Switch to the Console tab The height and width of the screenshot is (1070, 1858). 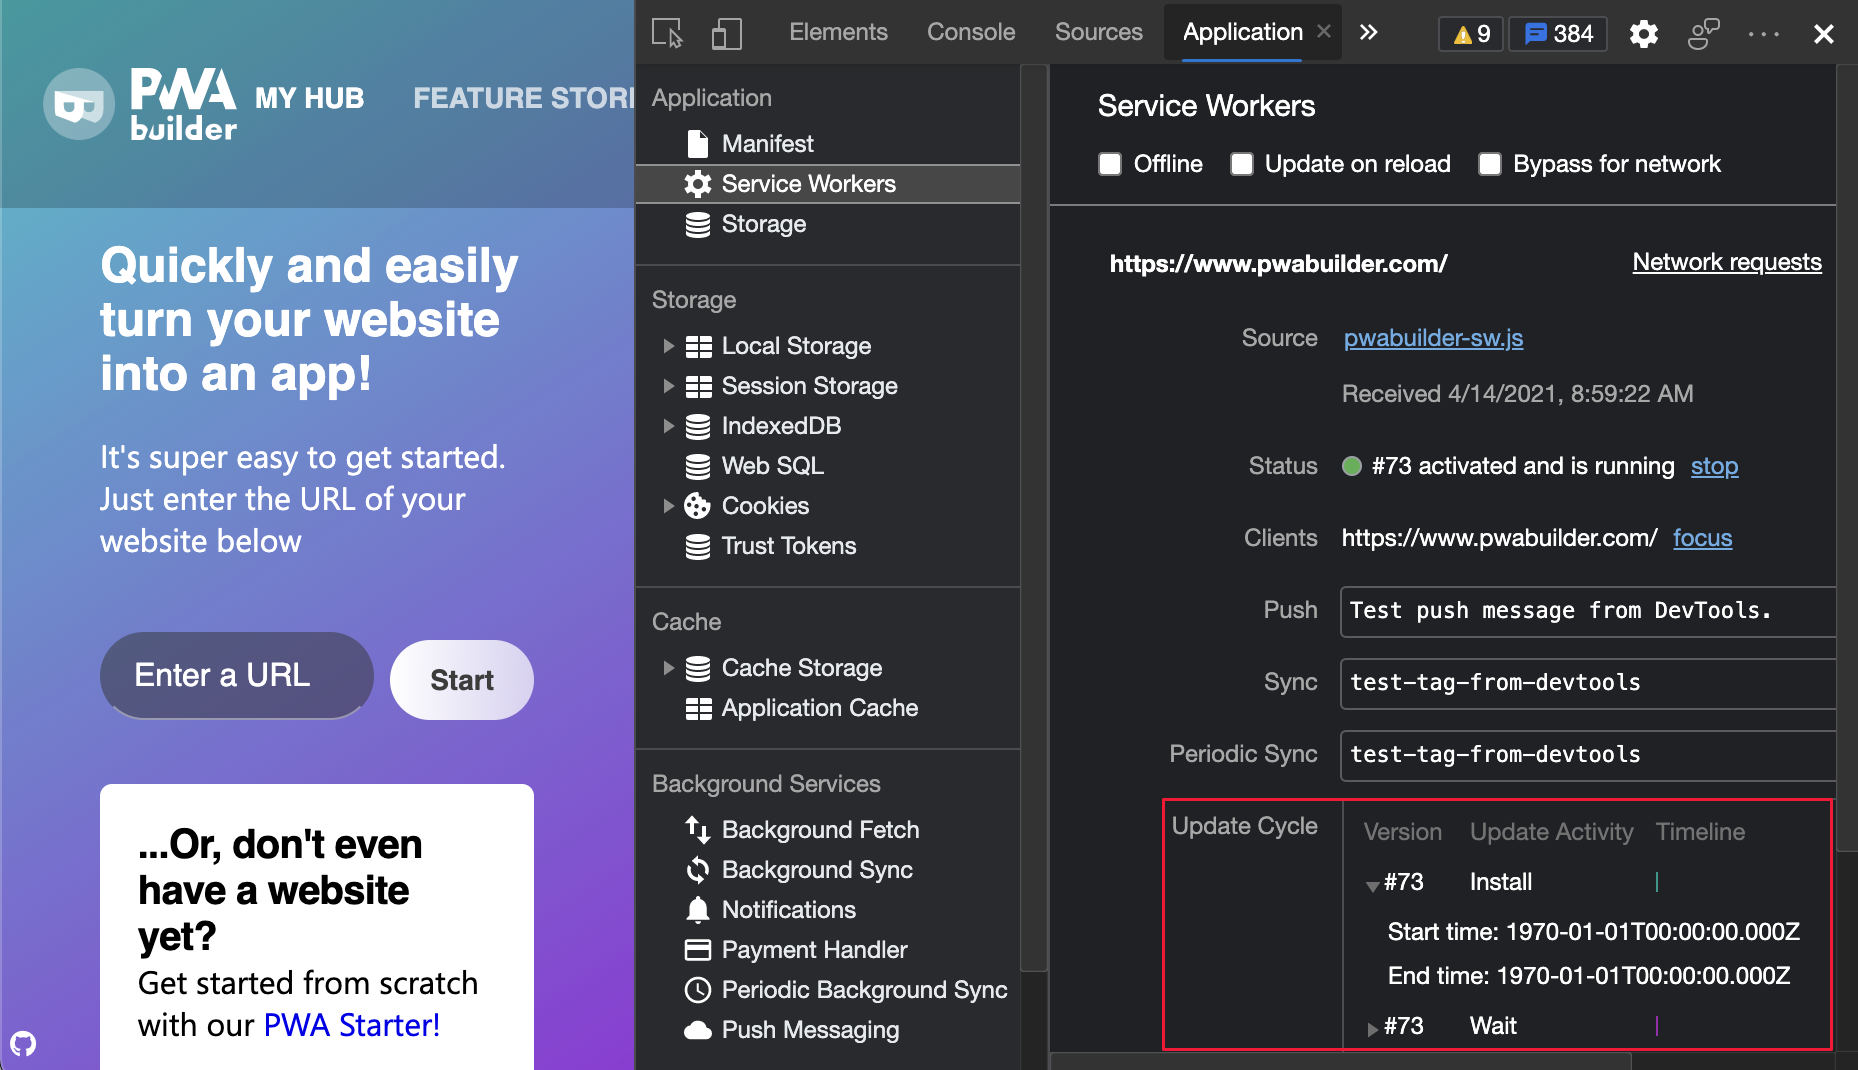click(x=969, y=31)
